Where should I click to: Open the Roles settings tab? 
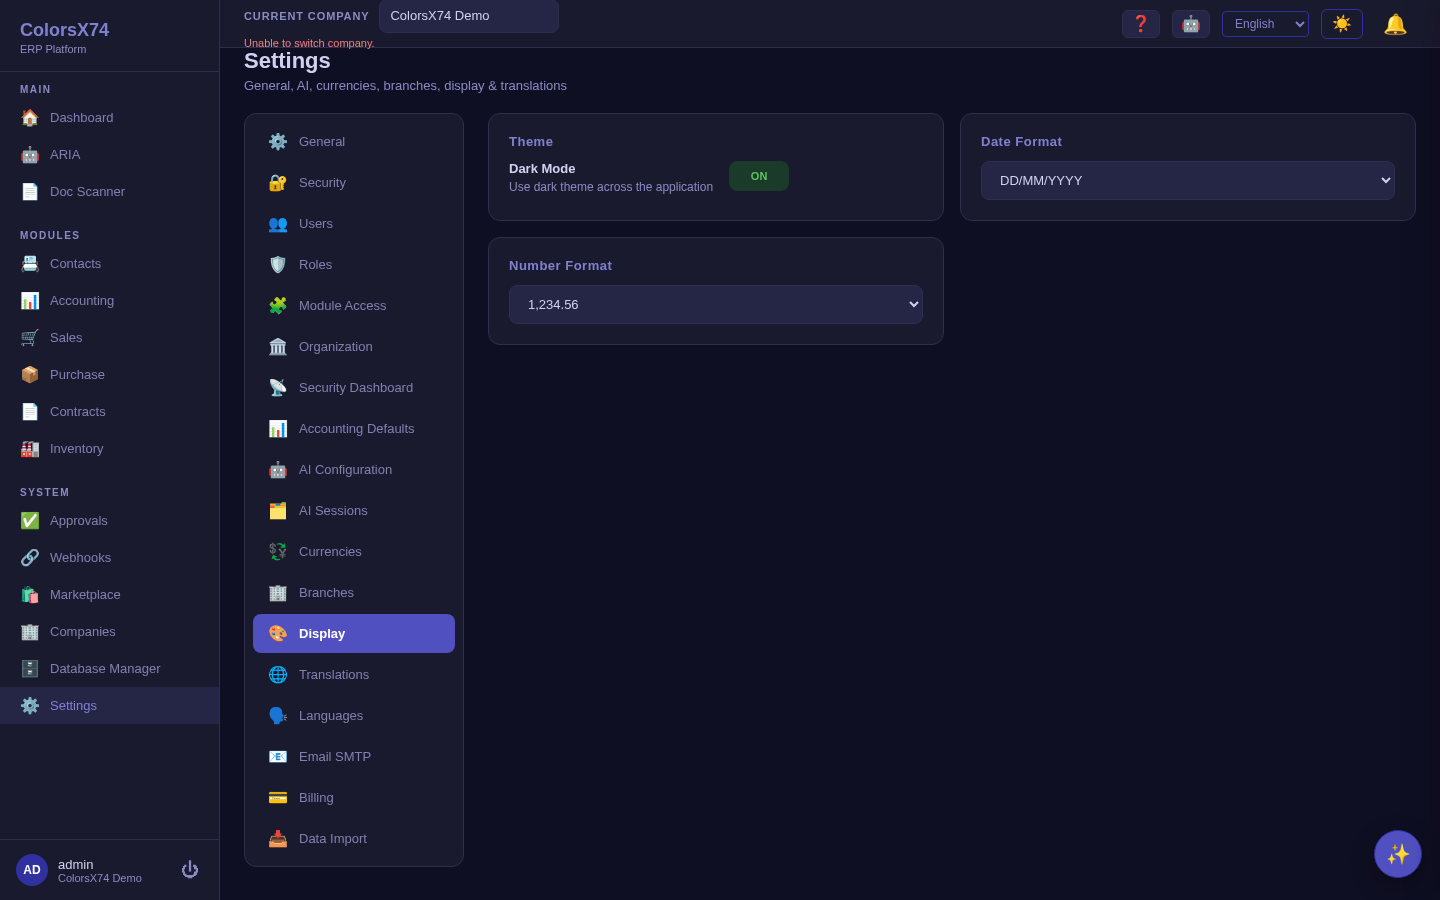354,265
